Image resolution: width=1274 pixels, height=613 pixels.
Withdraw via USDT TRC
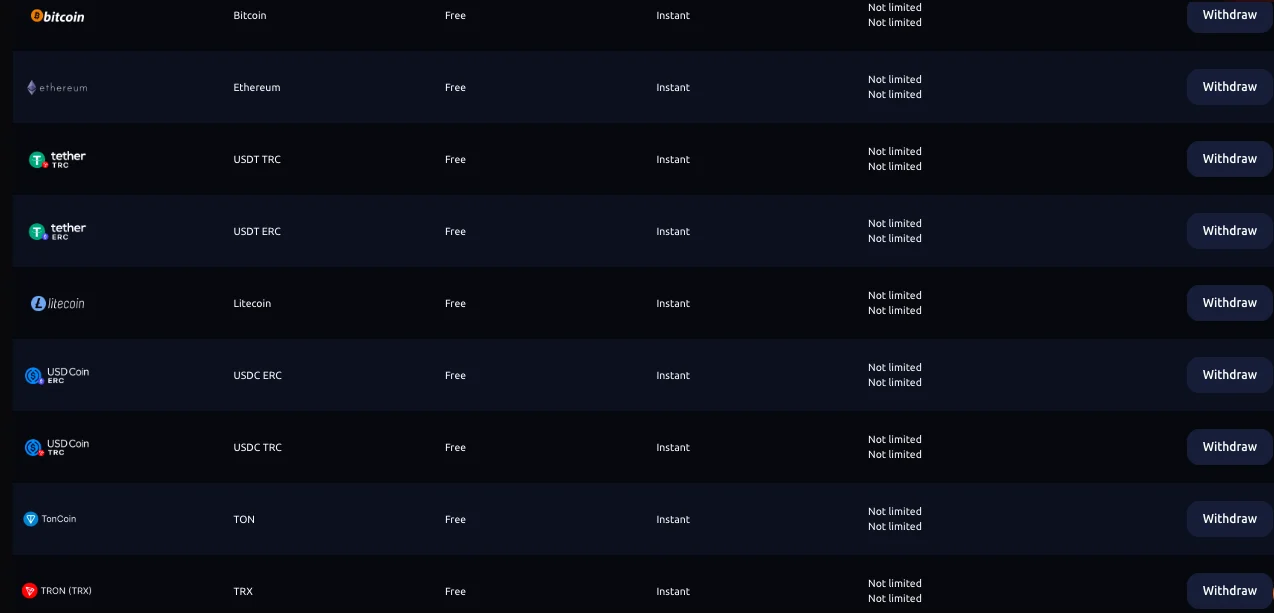(1229, 159)
